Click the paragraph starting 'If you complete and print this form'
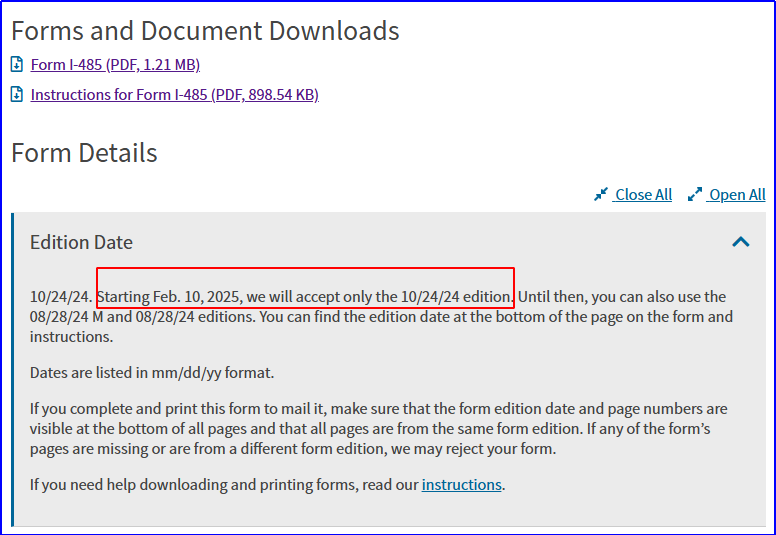This screenshot has width=776, height=535. [x=379, y=429]
